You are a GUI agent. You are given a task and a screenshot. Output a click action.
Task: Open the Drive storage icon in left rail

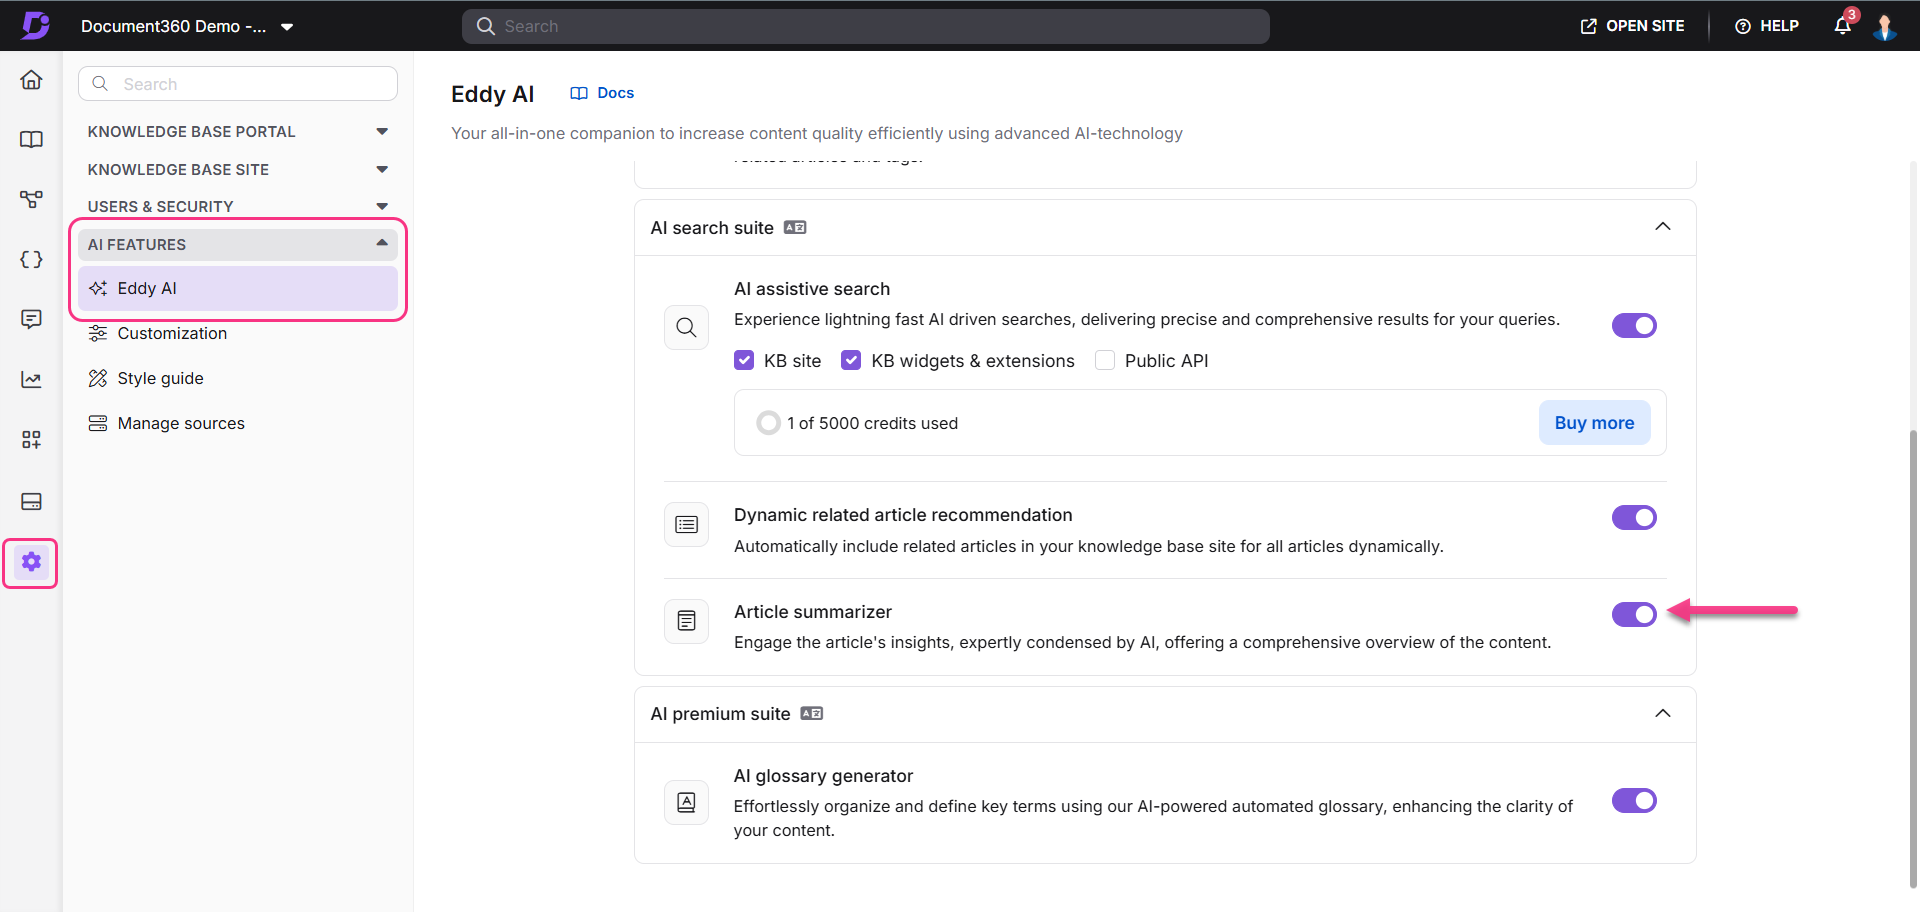[31, 501]
